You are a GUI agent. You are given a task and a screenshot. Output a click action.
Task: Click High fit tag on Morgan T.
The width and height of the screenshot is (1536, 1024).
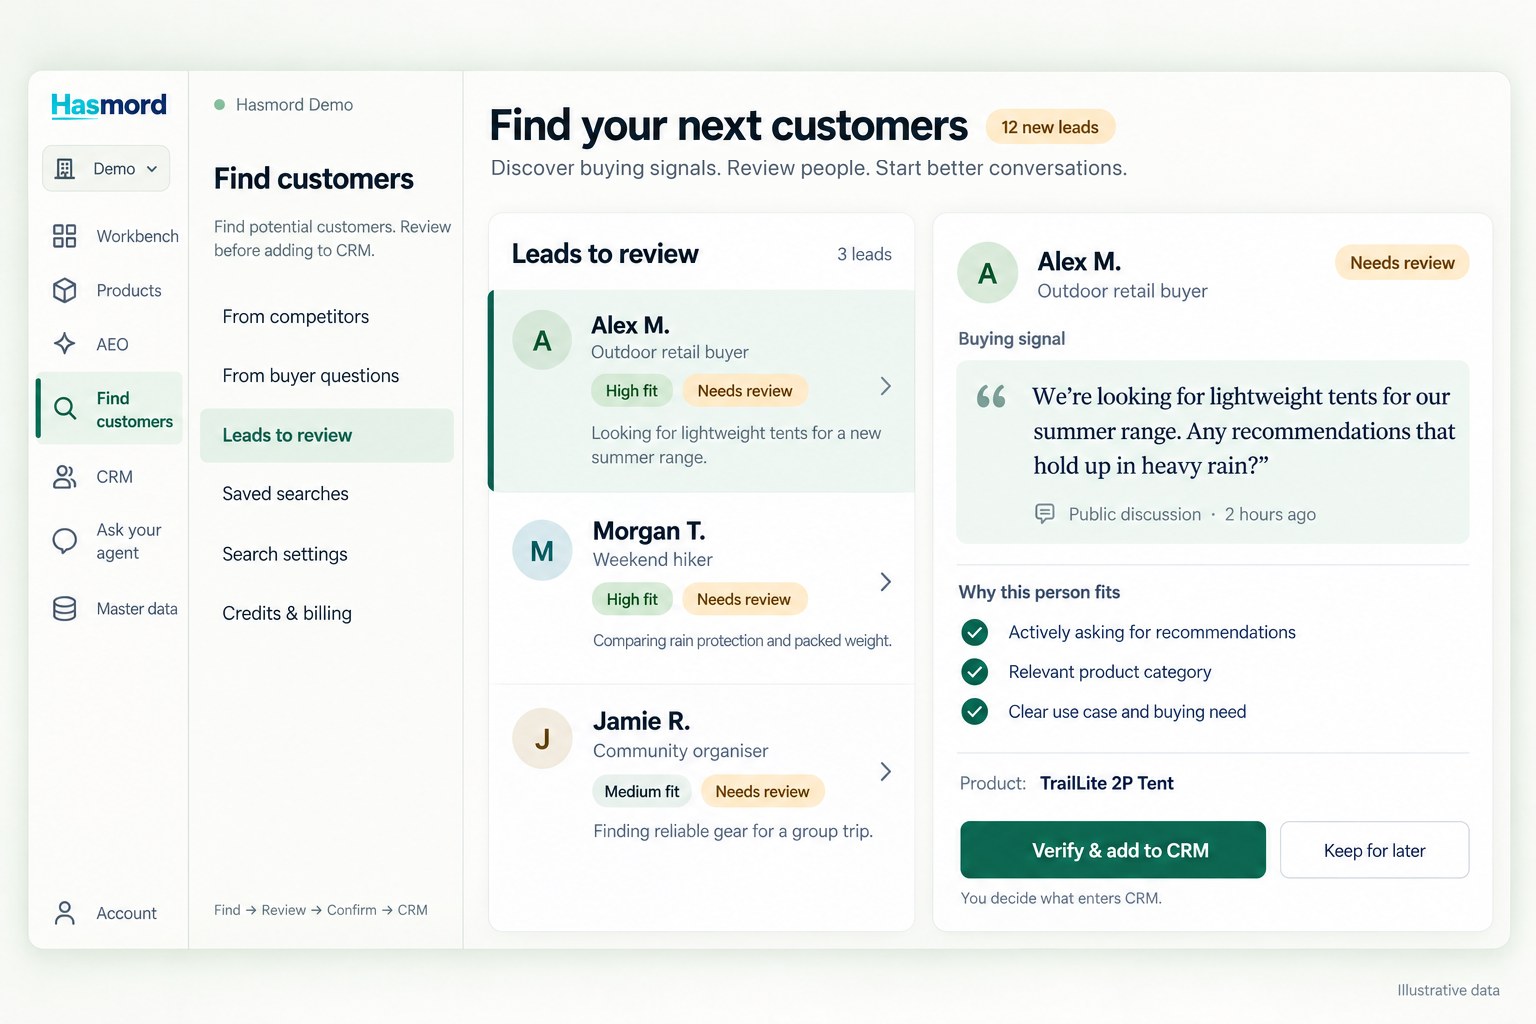632,599
